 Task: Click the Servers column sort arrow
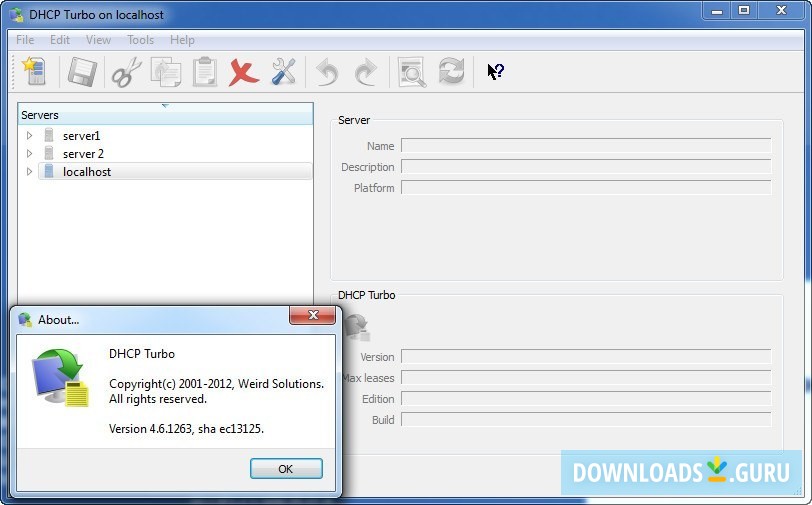point(165,106)
